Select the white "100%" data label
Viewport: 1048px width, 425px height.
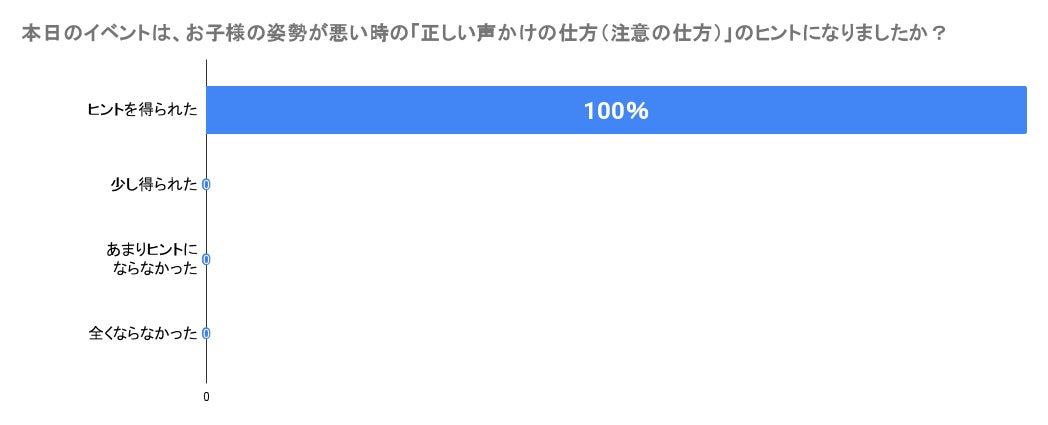coord(616,111)
